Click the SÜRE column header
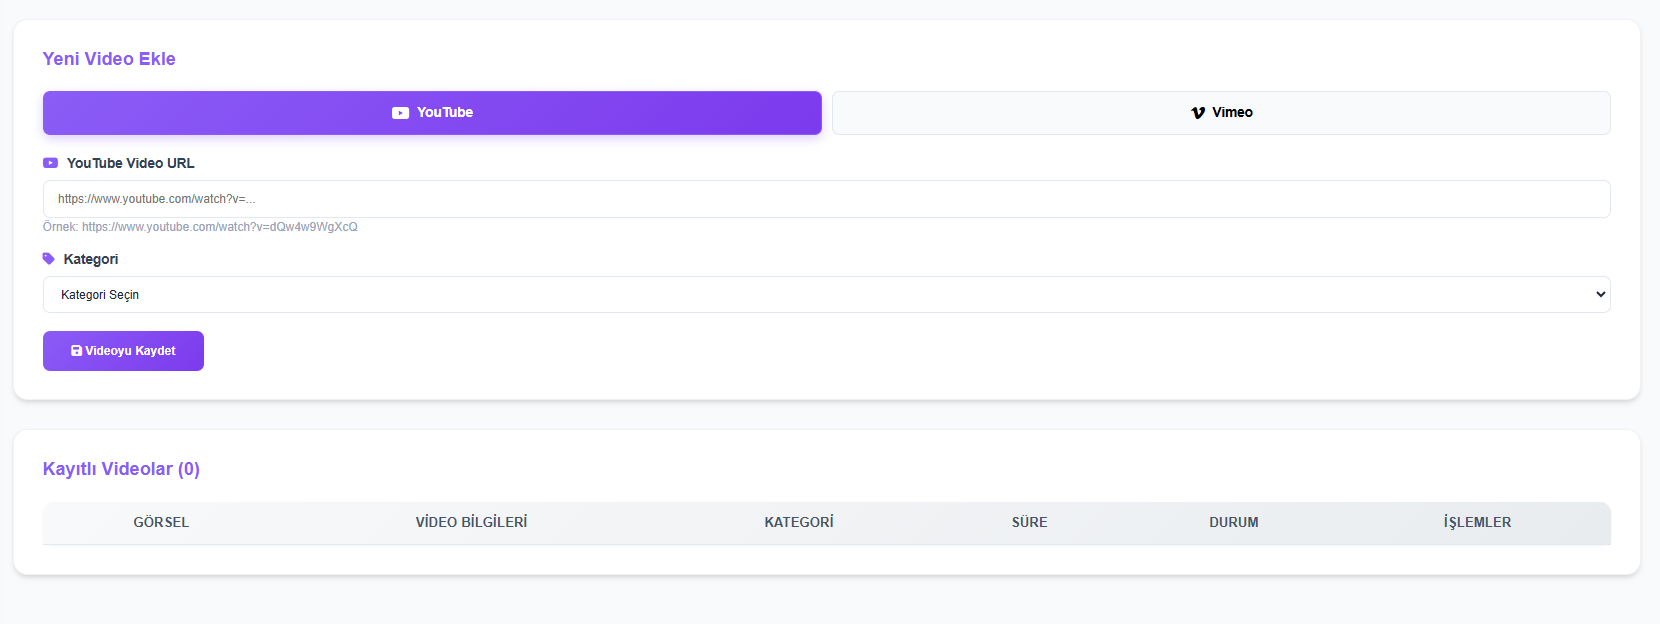The width and height of the screenshot is (1660, 624). point(1029,523)
